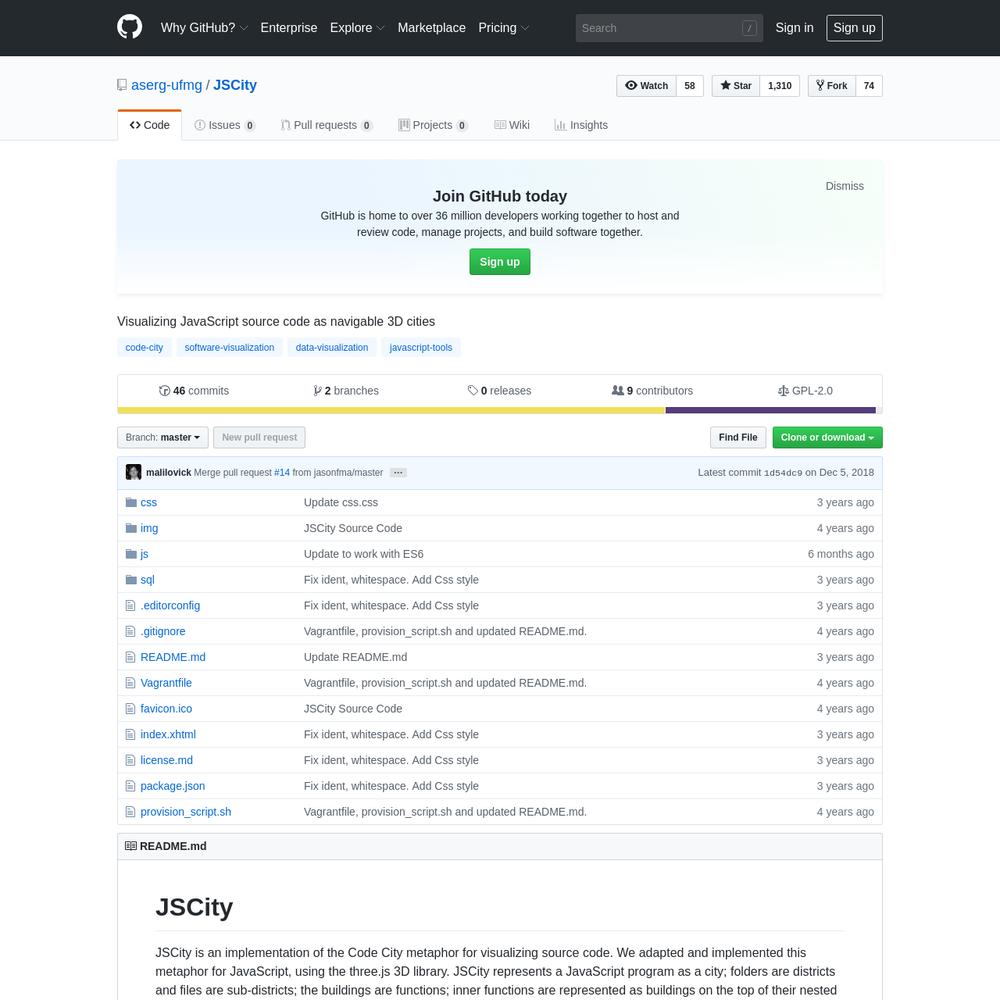Click the .gitignore file icon
1000x1000 pixels.
click(130, 631)
